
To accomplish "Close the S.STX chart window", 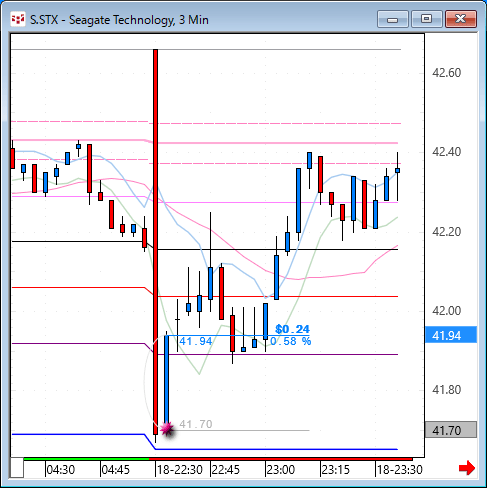I will tap(461, 19).
